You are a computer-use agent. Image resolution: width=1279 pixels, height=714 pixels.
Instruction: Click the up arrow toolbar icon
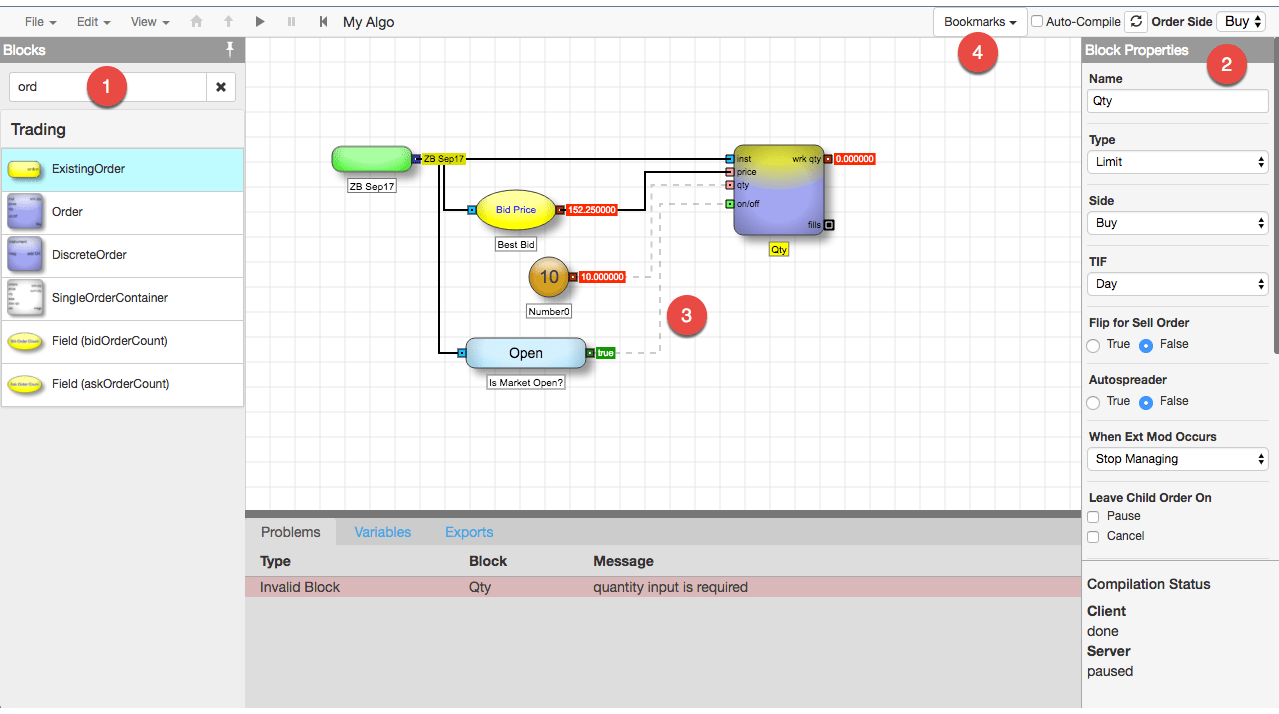click(228, 21)
